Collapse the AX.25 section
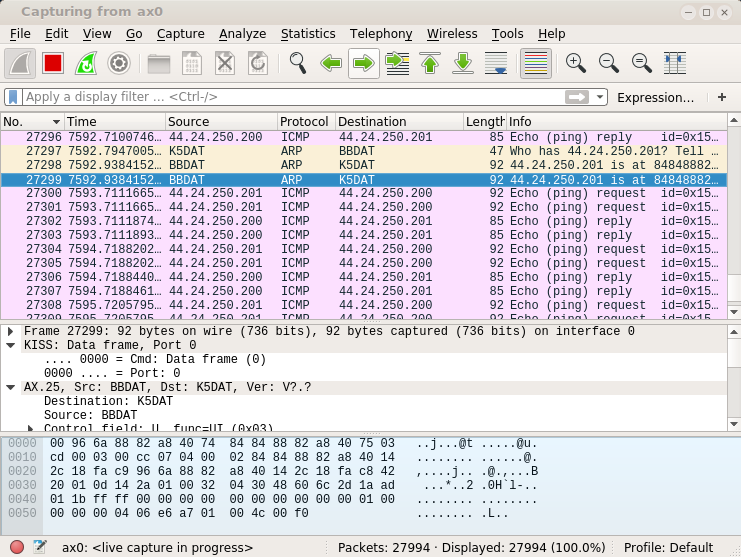The height and width of the screenshot is (557, 741). (x=10, y=387)
